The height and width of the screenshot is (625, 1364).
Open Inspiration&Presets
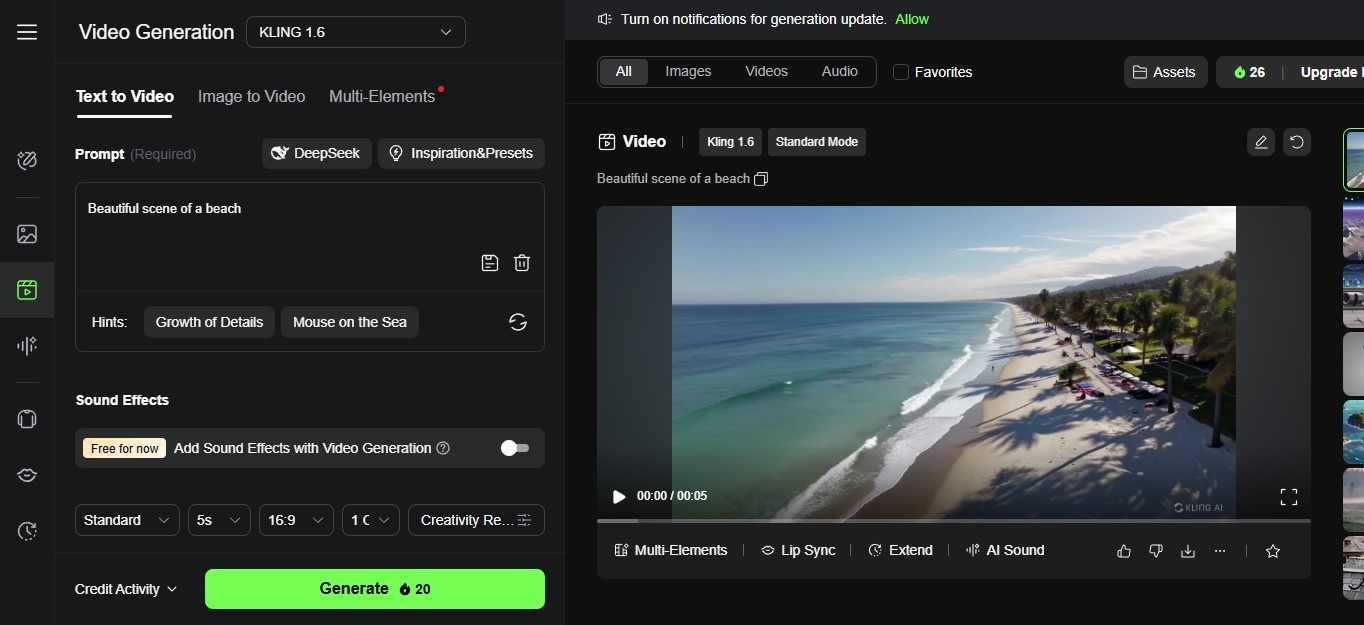(461, 154)
